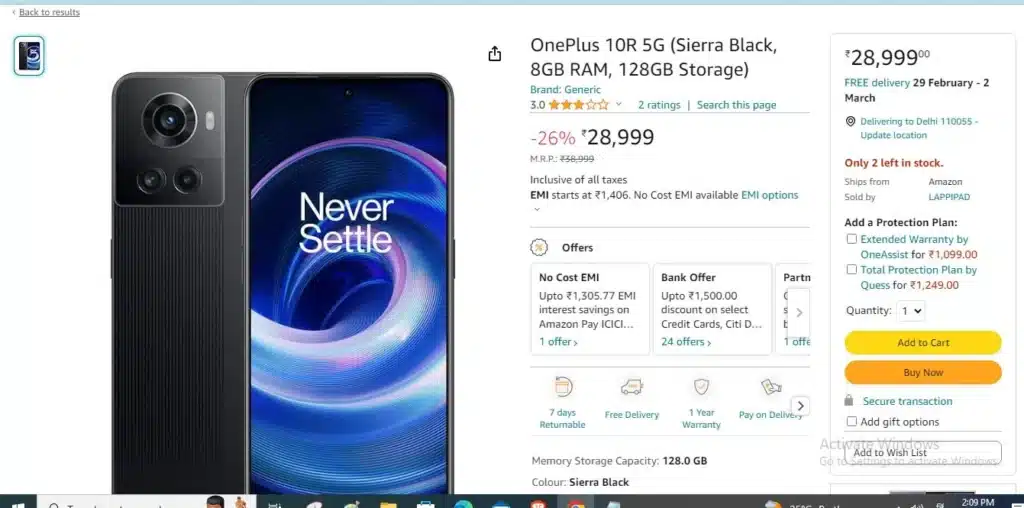Expand the EMI details chevron below the price
The height and width of the screenshot is (508, 1024).
(x=537, y=210)
